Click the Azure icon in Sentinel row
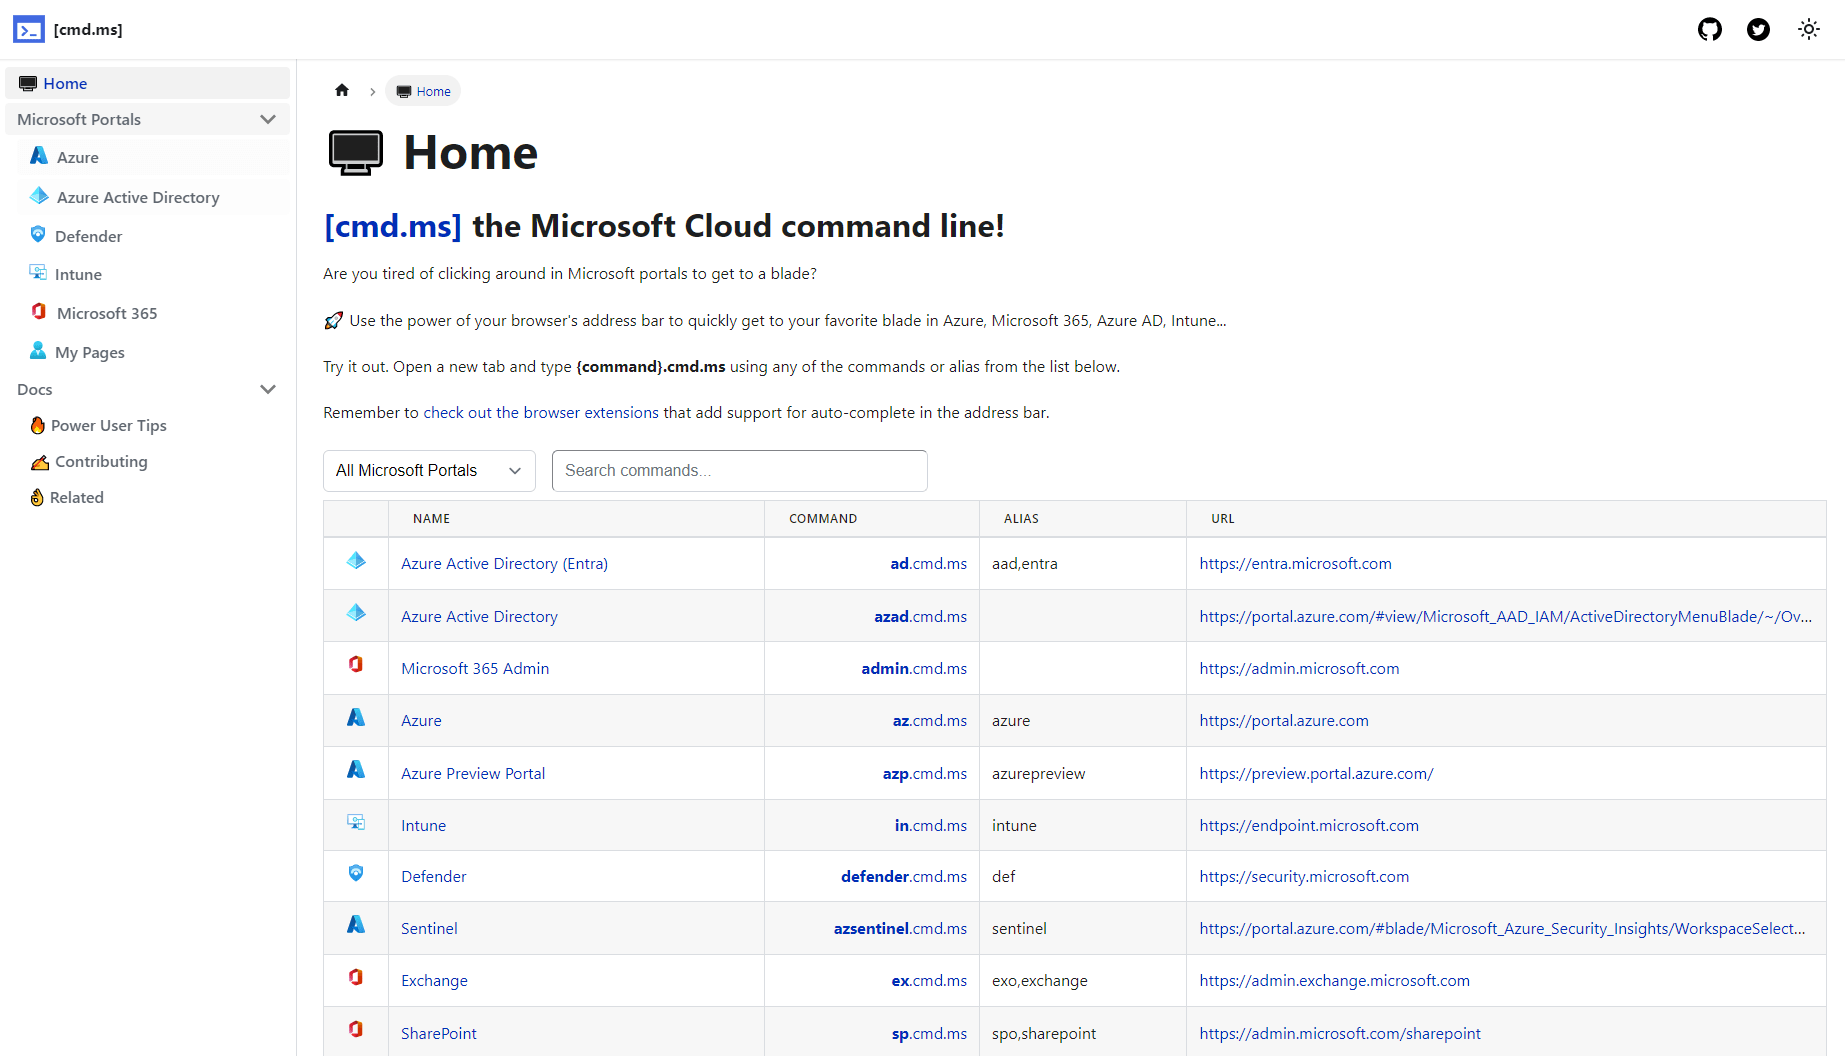1845x1056 pixels. tap(356, 926)
